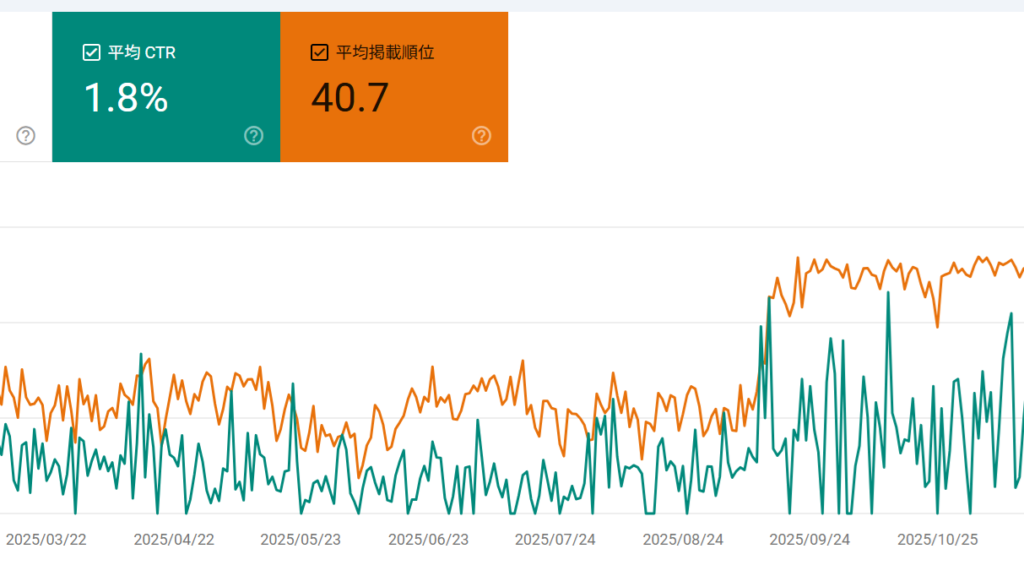Uncheck the 平均掲載順位 checkbox

[318, 52]
